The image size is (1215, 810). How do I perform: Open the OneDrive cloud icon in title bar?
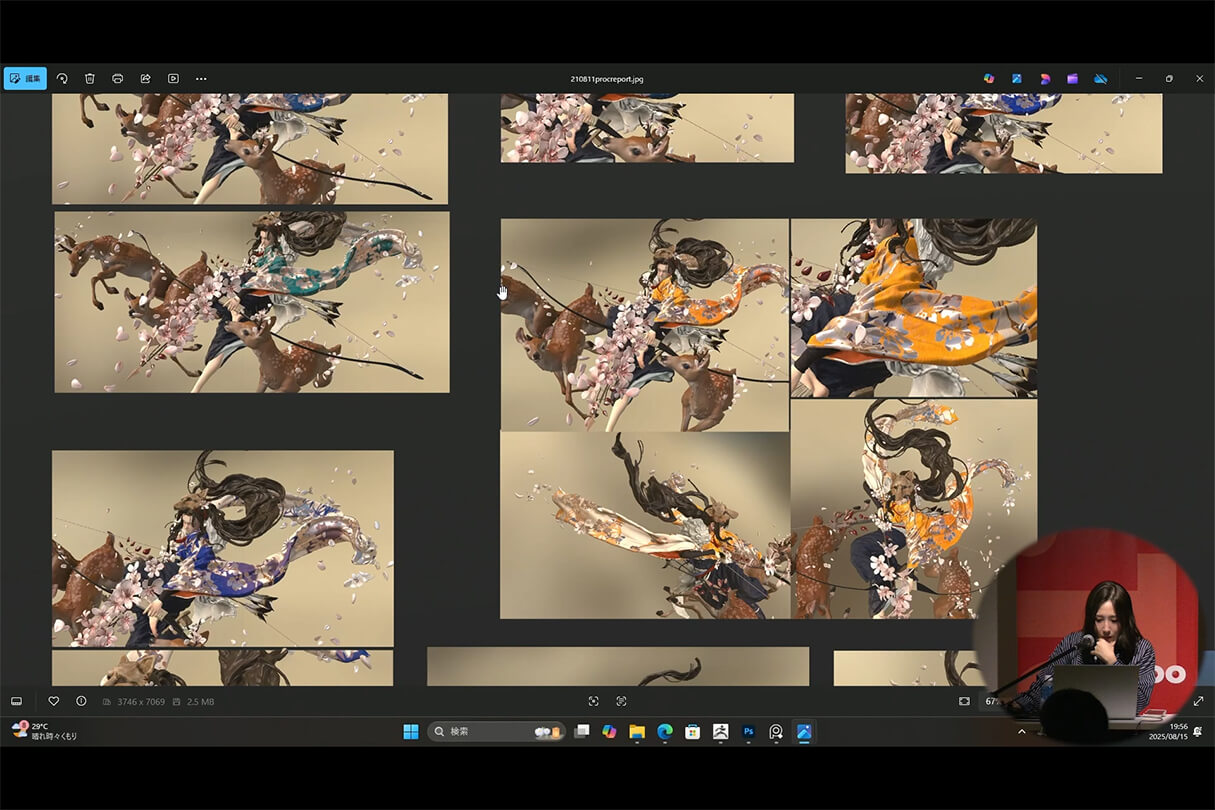click(x=1100, y=78)
